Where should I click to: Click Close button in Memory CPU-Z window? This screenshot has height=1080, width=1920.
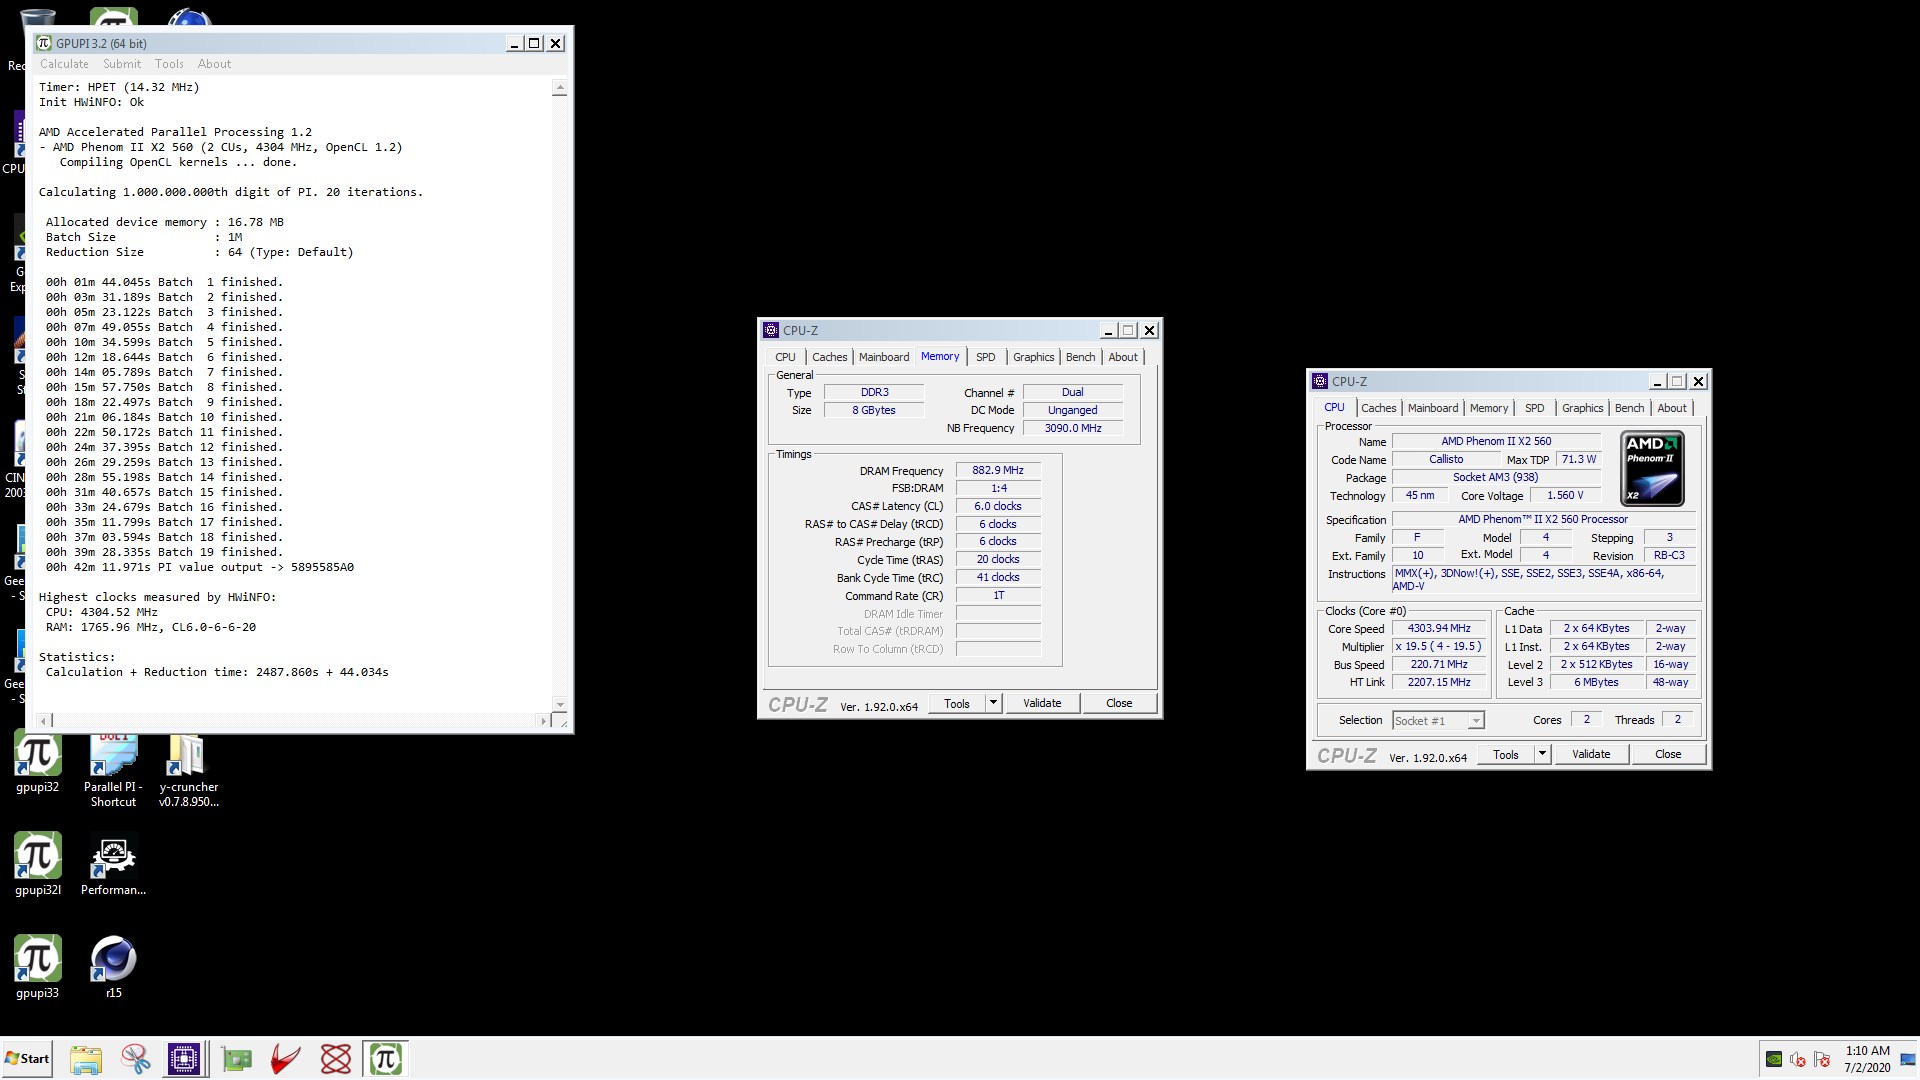pyautogui.click(x=1119, y=703)
